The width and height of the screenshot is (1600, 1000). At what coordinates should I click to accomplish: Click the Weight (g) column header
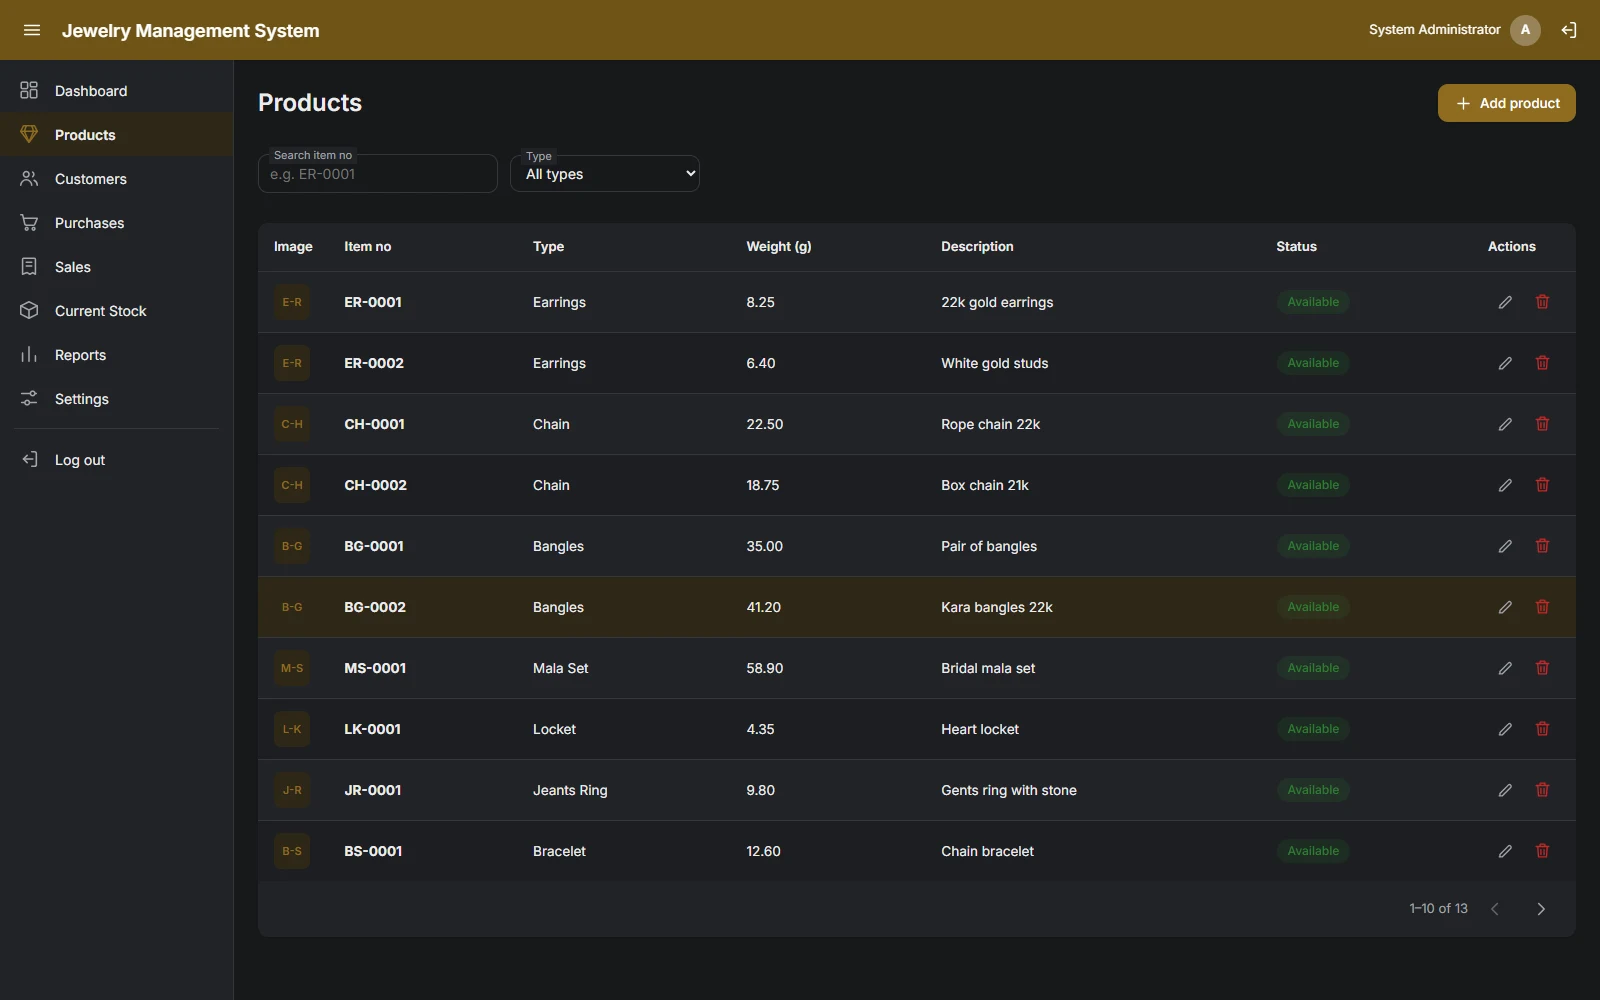click(778, 247)
